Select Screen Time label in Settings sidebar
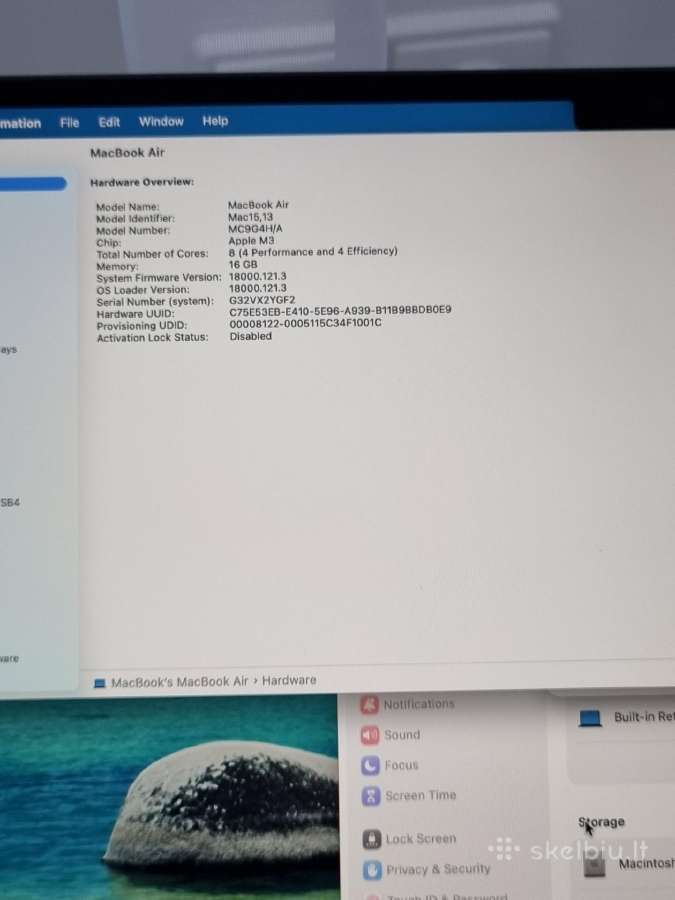This screenshot has width=675, height=900. click(x=421, y=796)
